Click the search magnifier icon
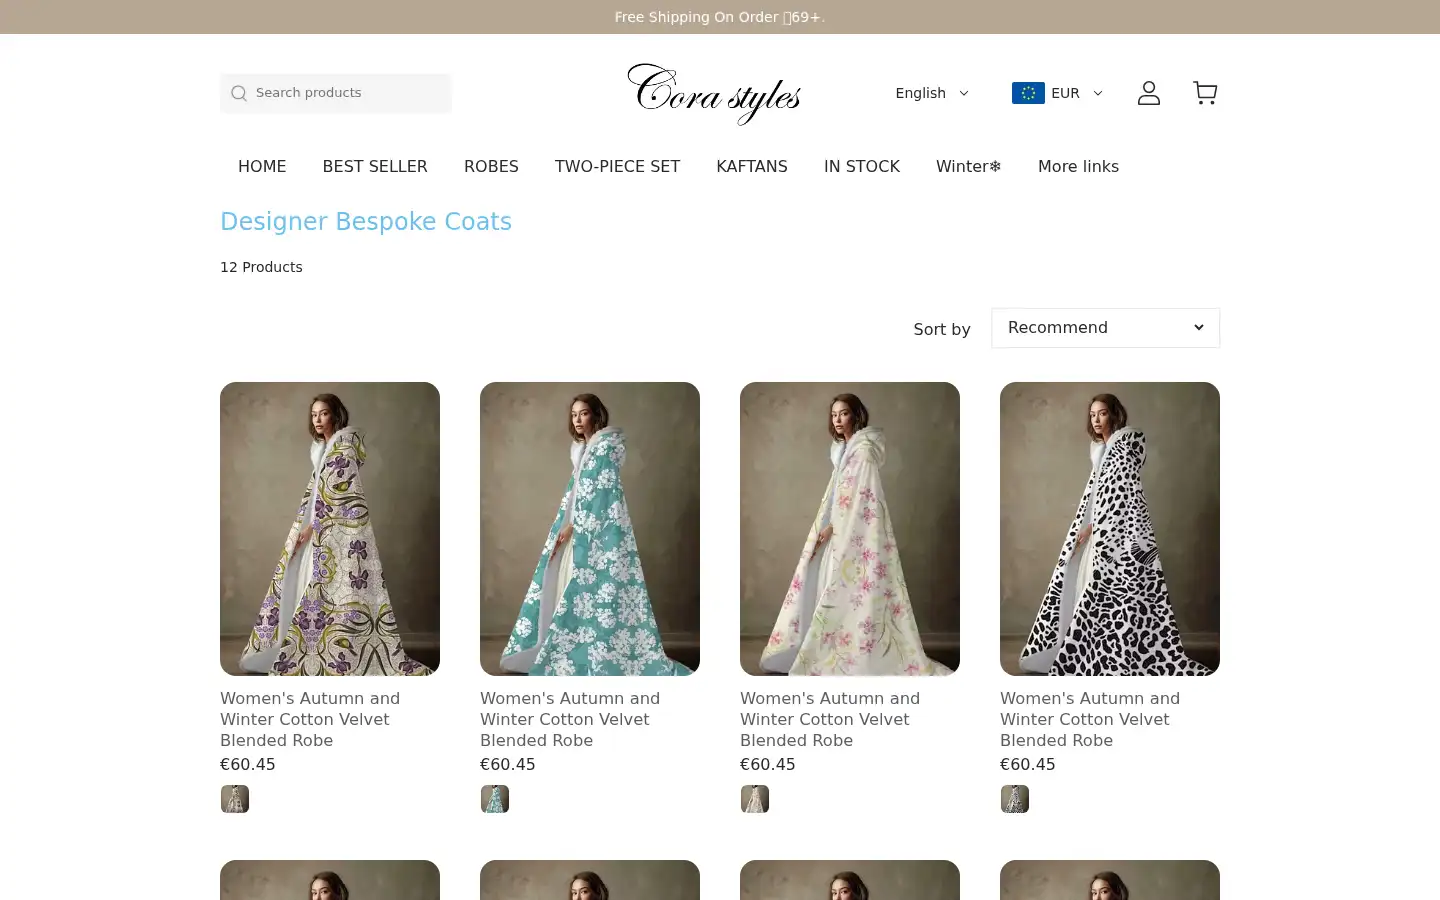The image size is (1440, 900). (239, 93)
